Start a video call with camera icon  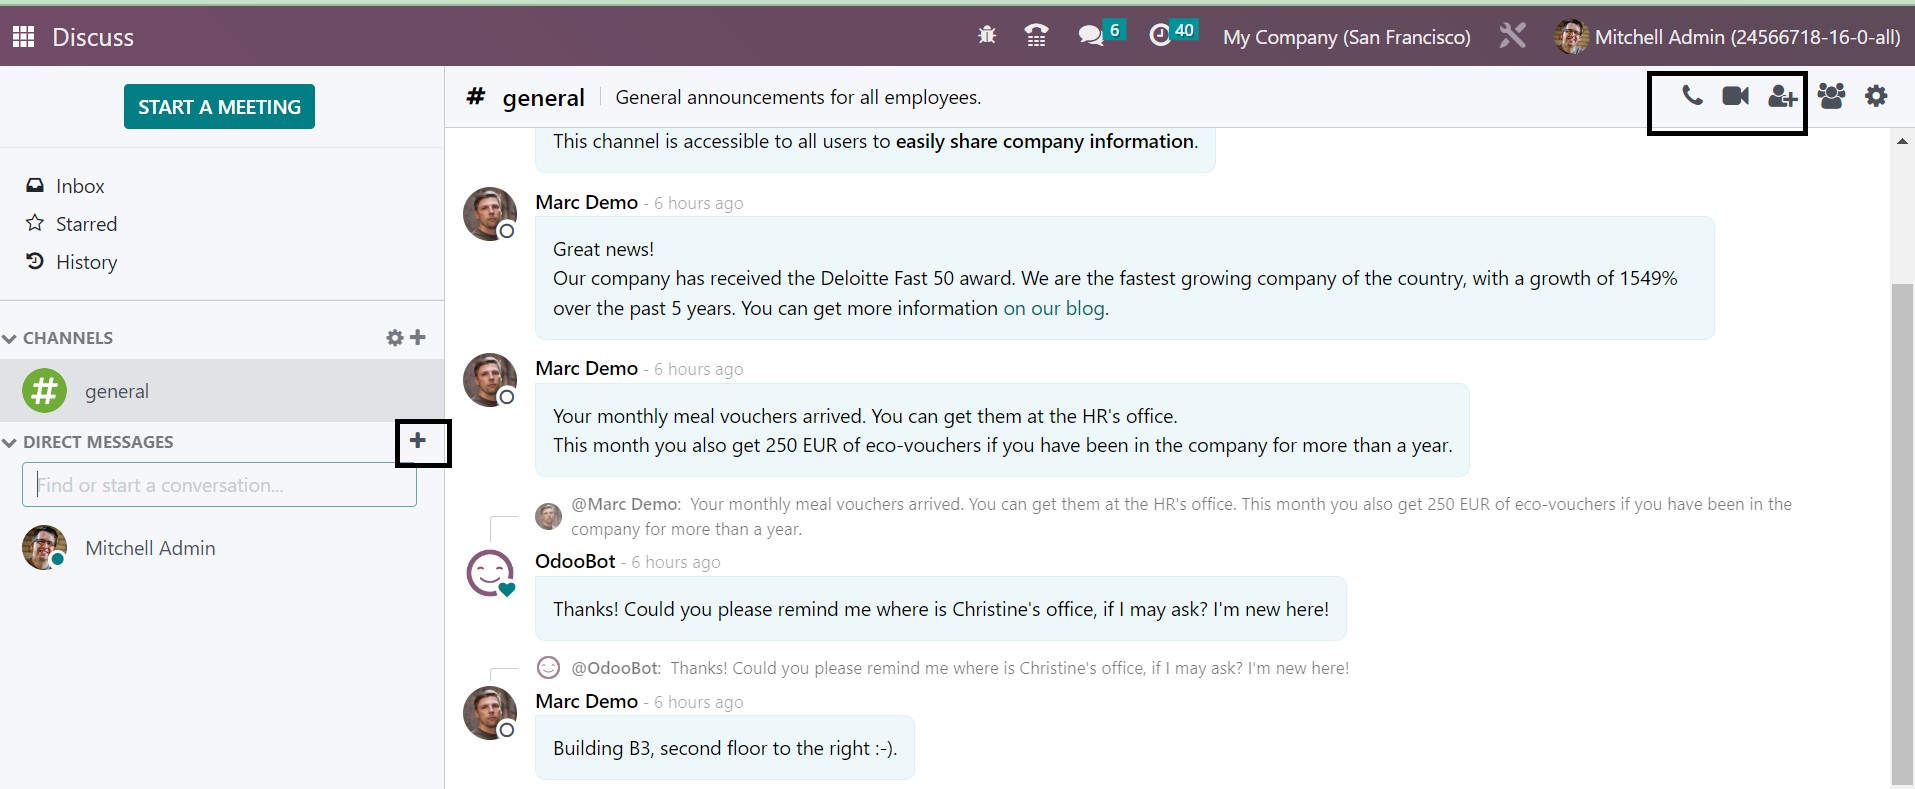tap(1735, 96)
